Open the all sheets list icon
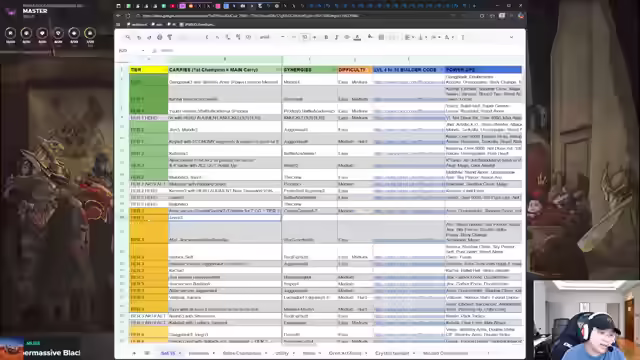Viewport: 640px width, 360px height. click(x=147, y=353)
